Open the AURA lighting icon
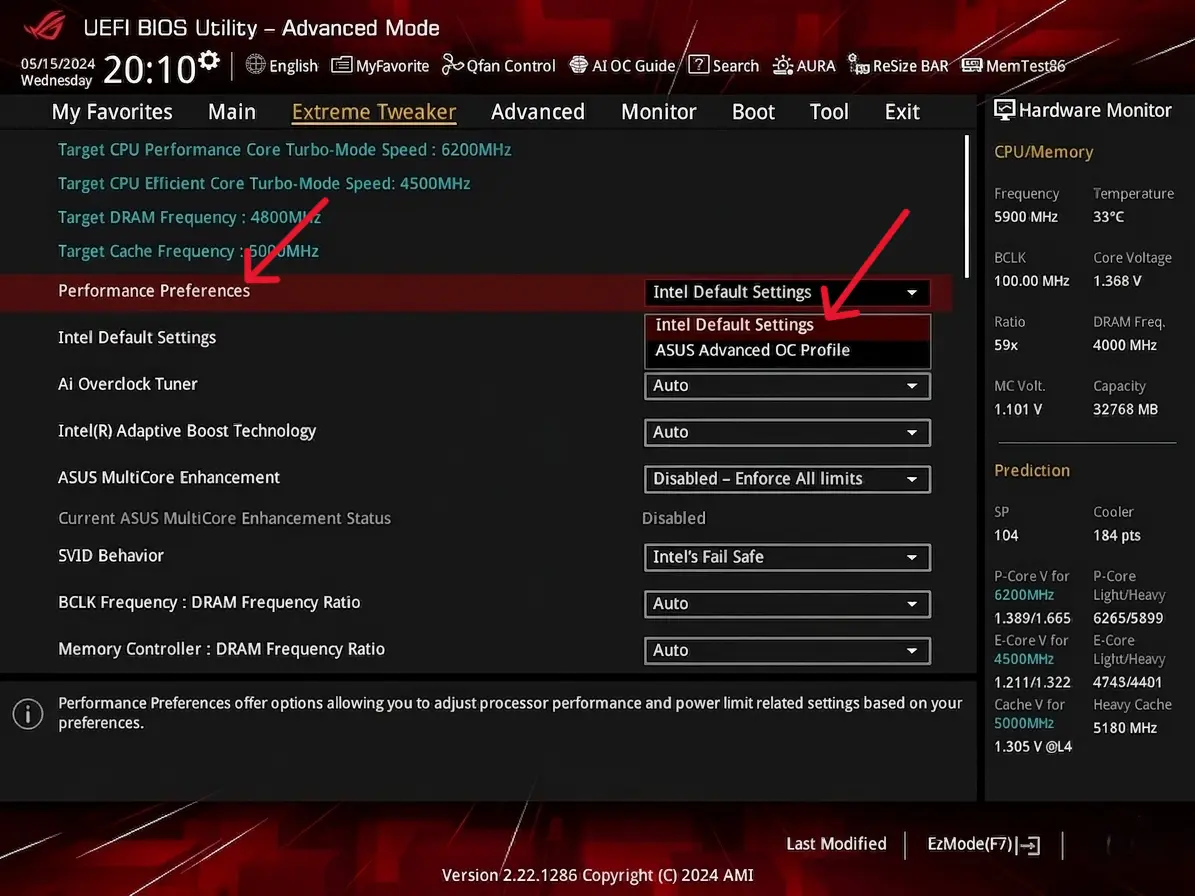The height and width of the screenshot is (896, 1195). tap(783, 66)
